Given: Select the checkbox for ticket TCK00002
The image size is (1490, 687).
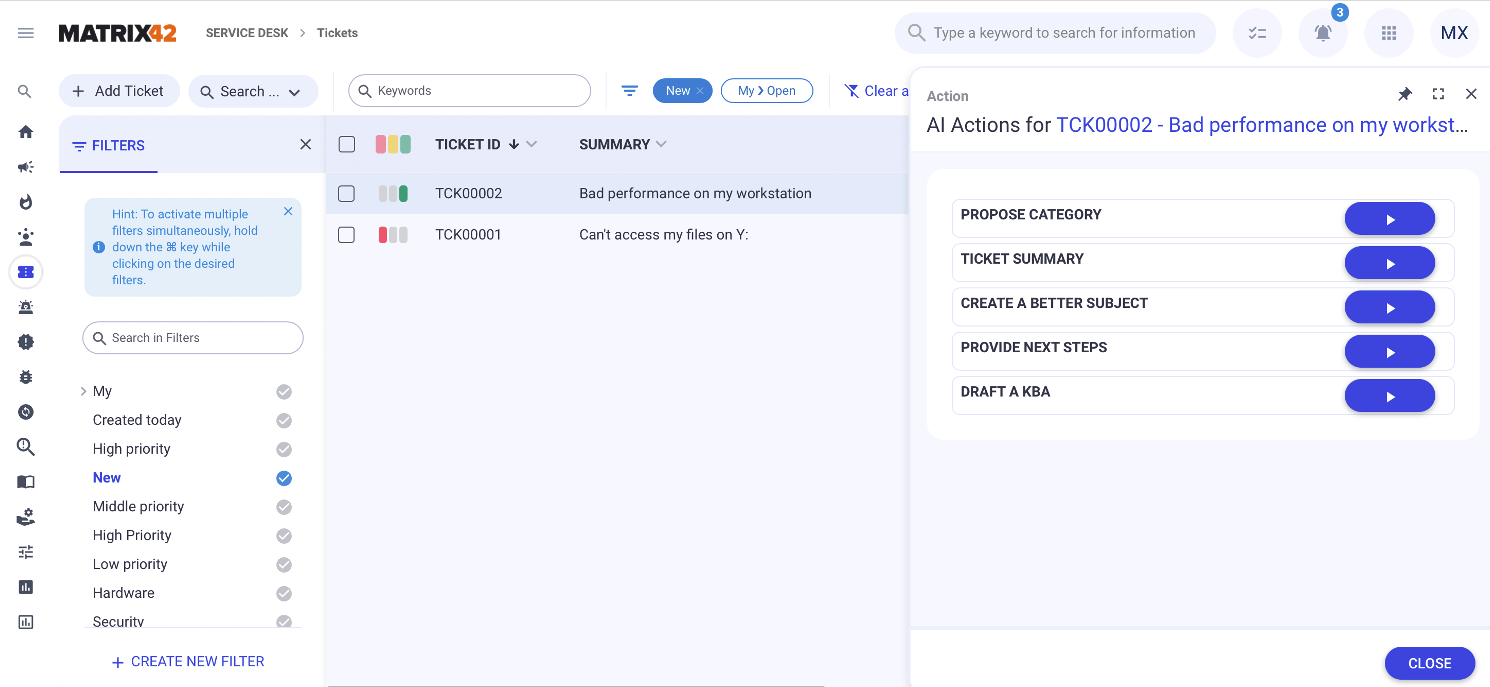Looking at the screenshot, I should click(347, 194).
